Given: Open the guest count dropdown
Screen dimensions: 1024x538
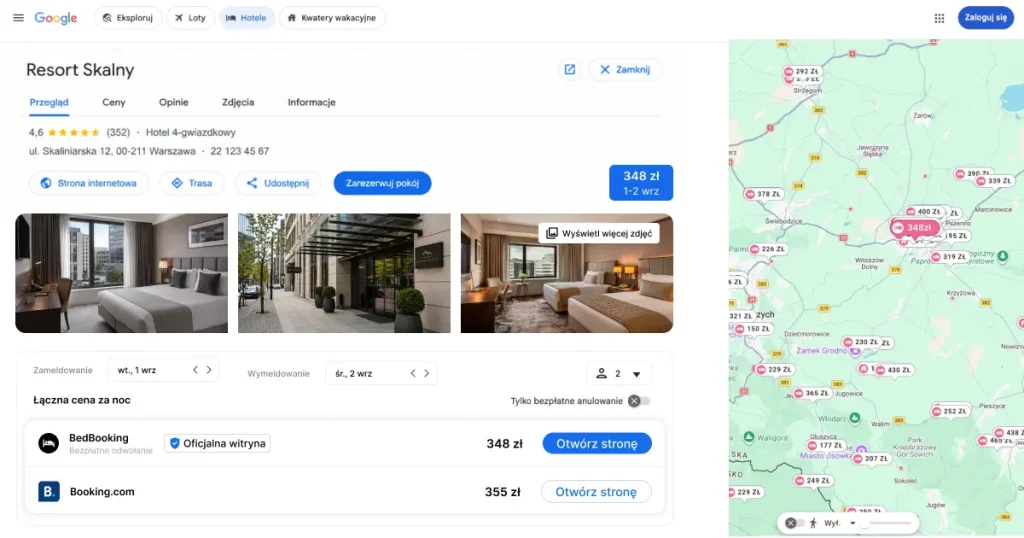Looking at the screenshot, I should click(618, 373).
